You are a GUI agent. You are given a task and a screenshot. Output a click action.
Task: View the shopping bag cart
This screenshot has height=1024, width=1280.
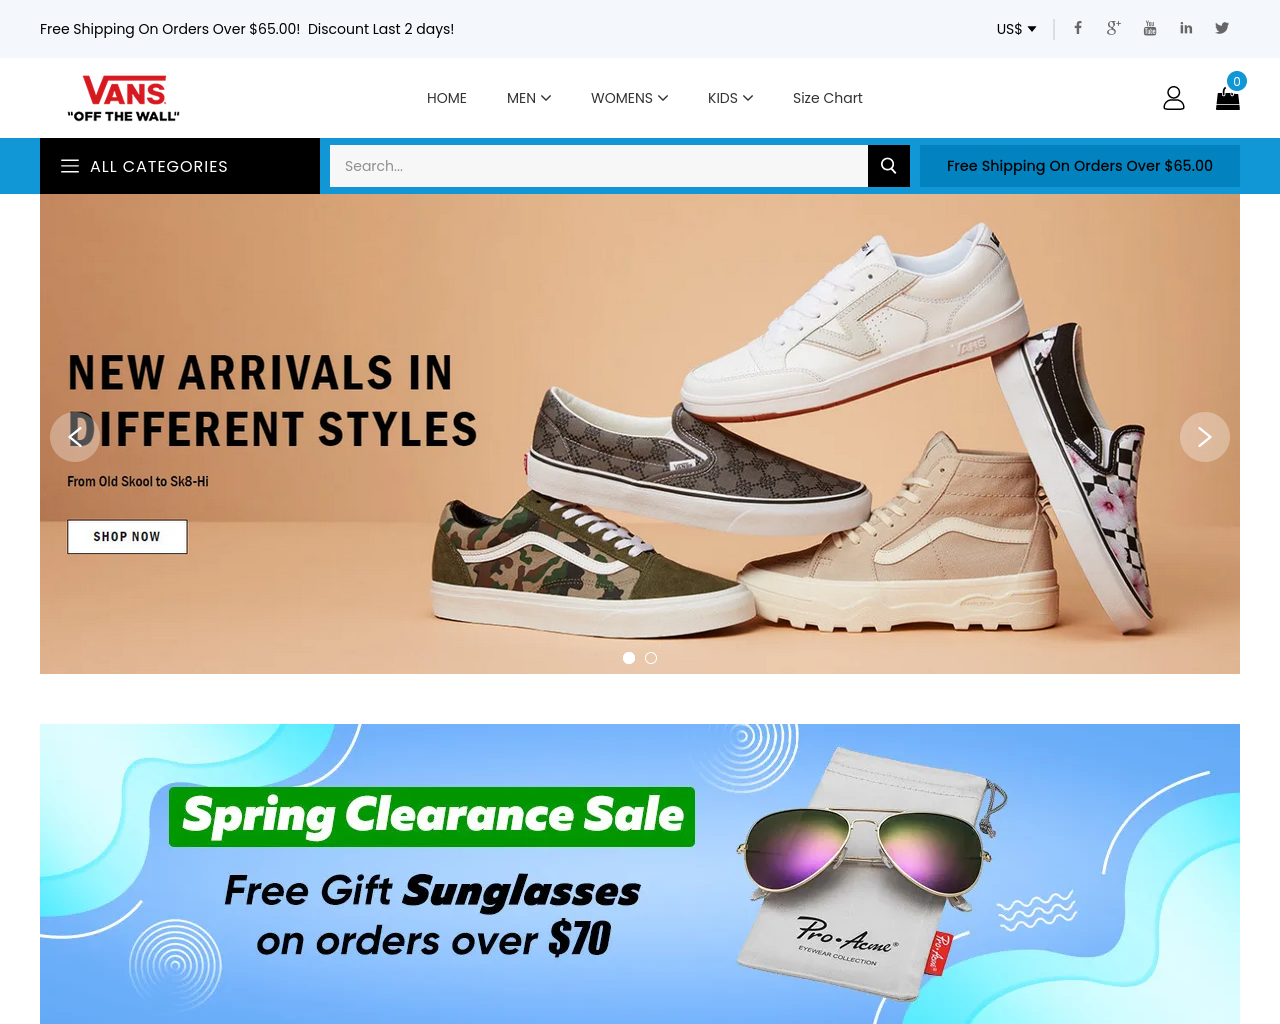coord(1228,98)
